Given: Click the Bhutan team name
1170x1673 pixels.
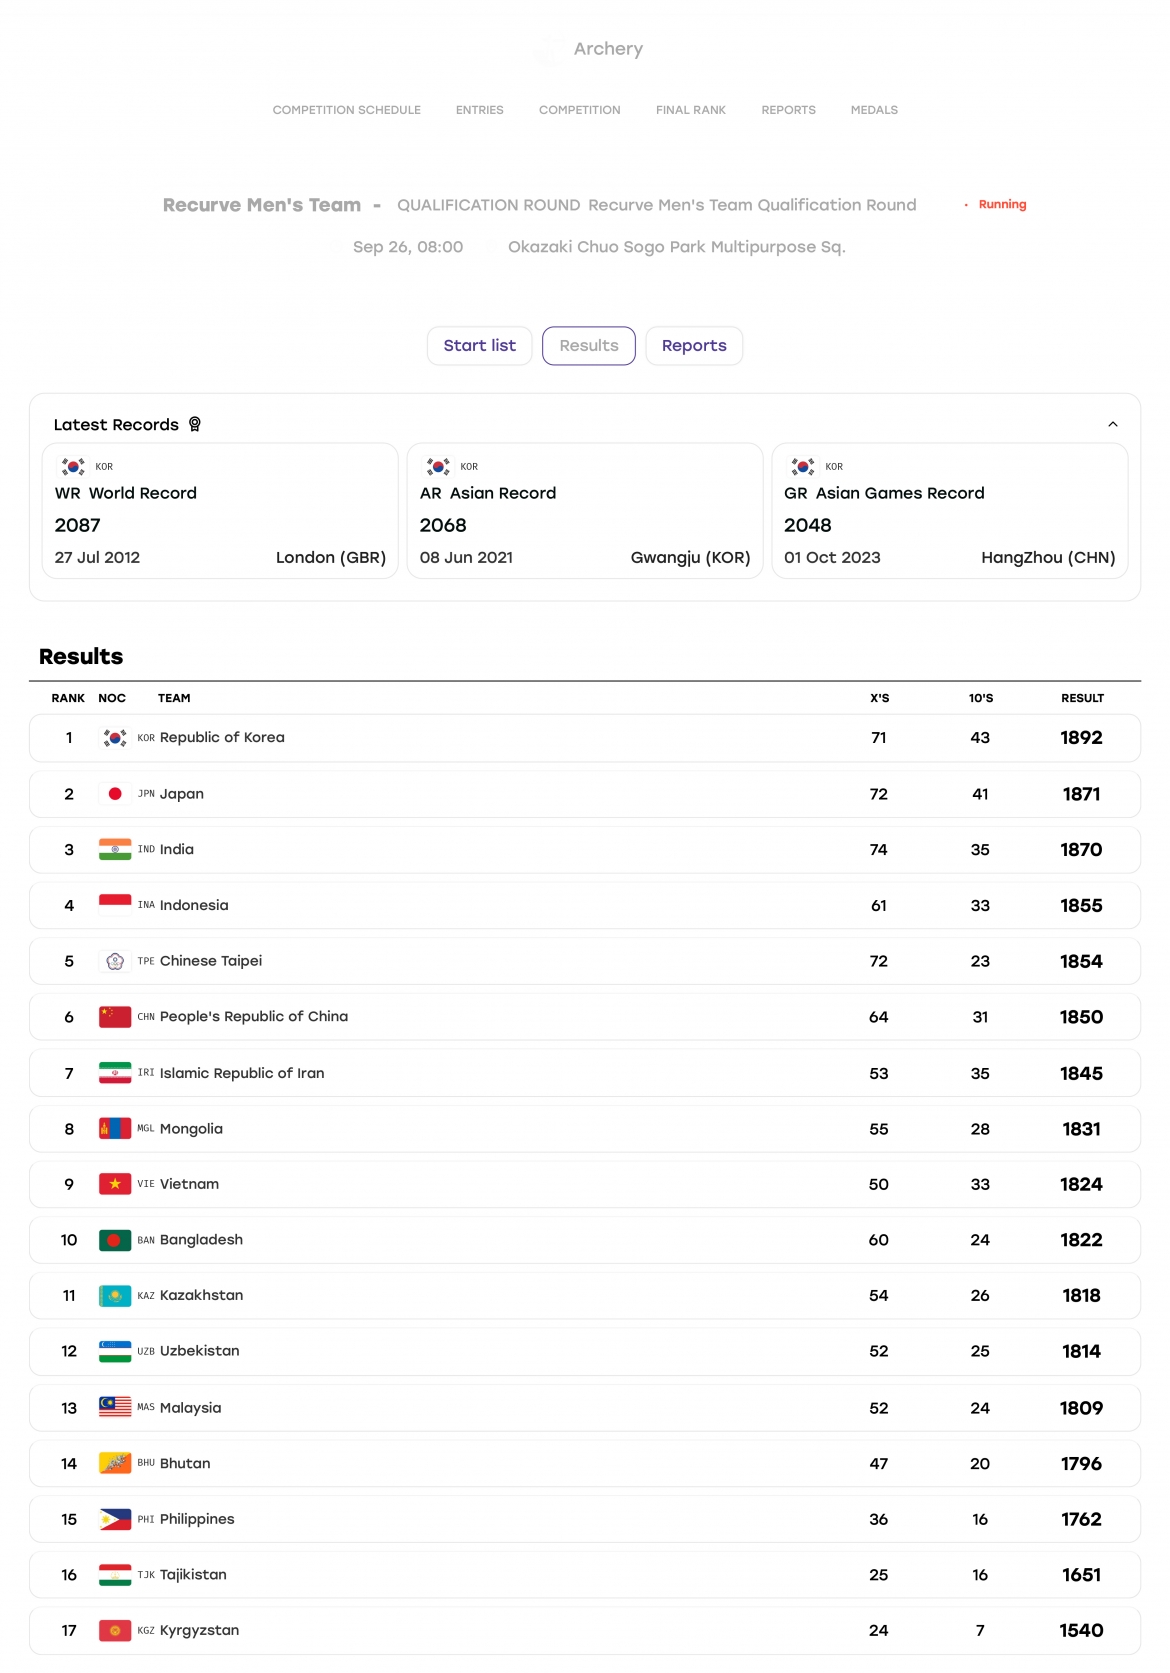Looking at the screenshot, I should click(185, 1463).
